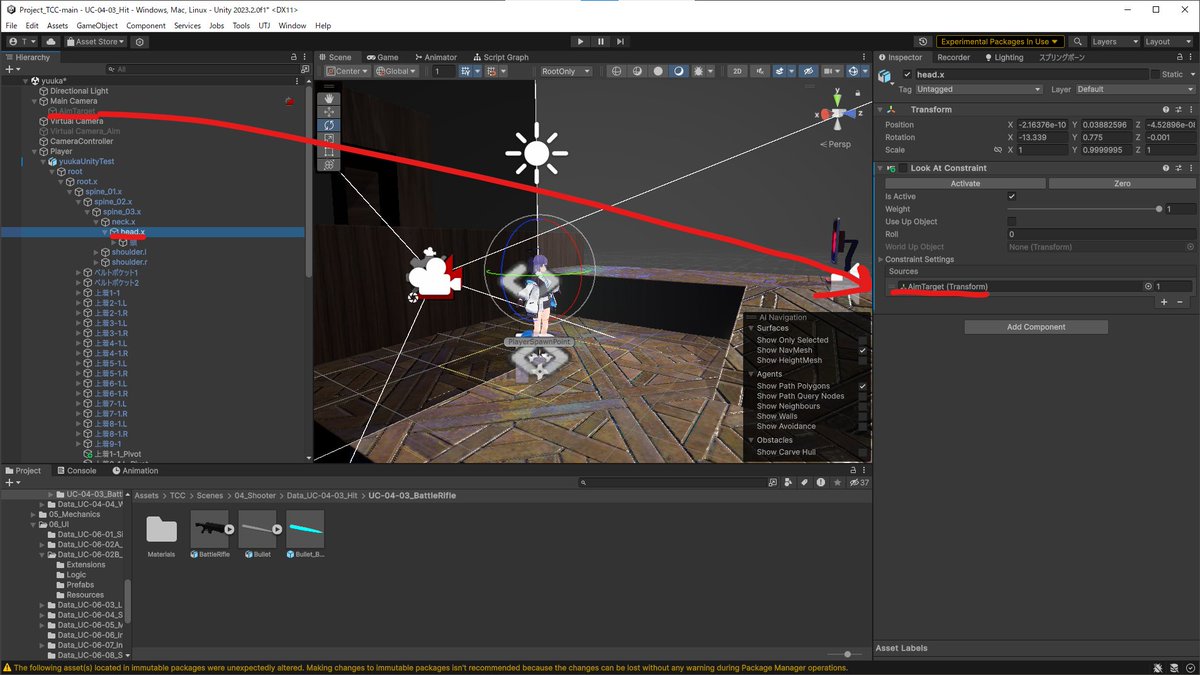This screenshot has width=1200, height=675.
Task: Toggle constrained proportions link for Scale
Action: click(x=997, y=149)
